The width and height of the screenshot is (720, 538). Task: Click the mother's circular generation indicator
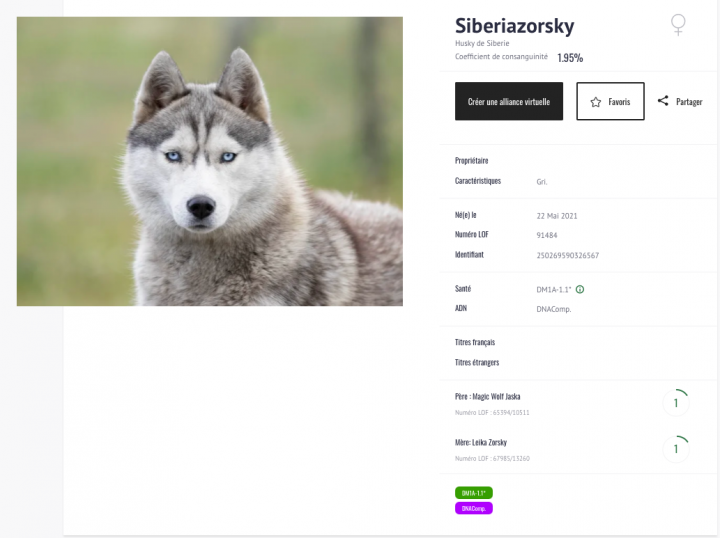point(676,449)
